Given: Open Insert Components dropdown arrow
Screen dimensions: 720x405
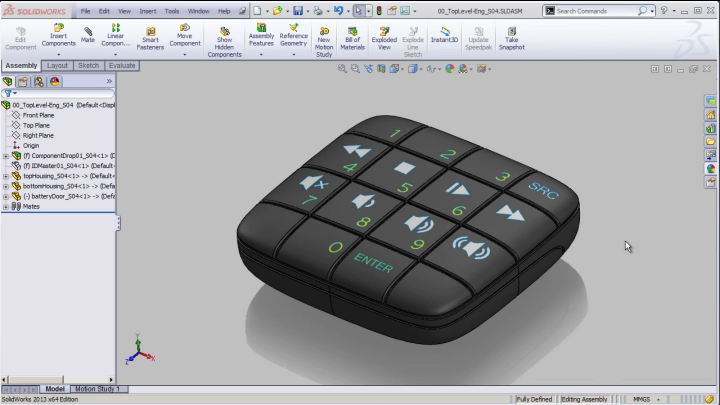Looking at the screenshot, I should click(58, 54).
